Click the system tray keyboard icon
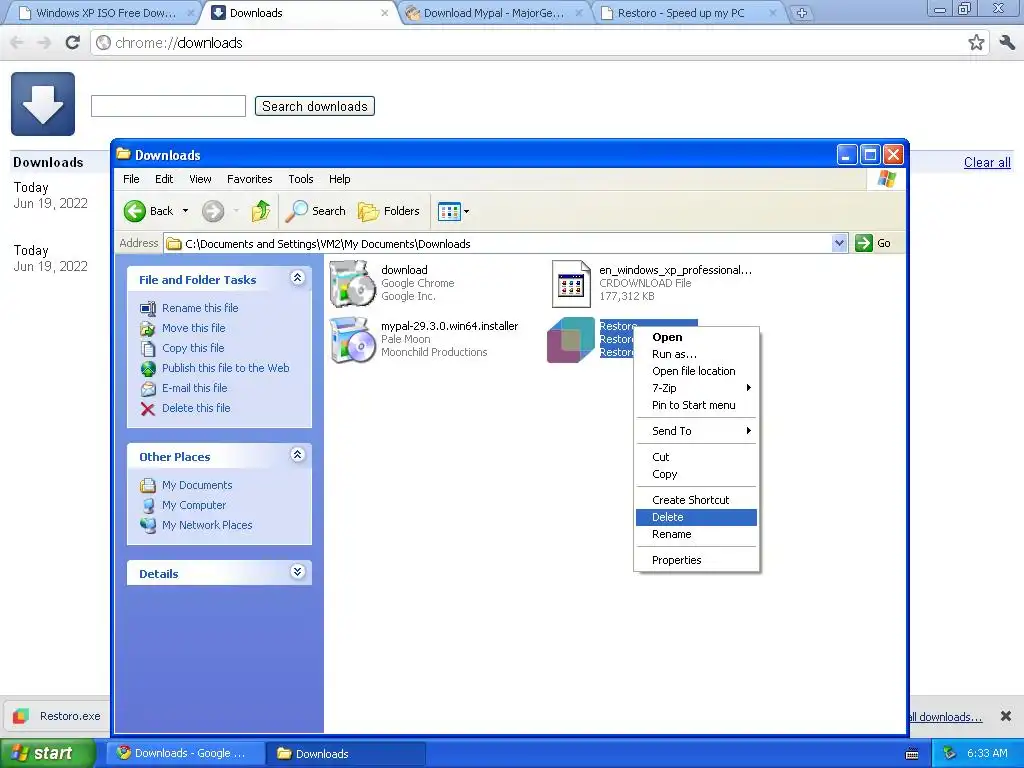The height and width of the screenshot is (768, 1024). (x=912, y=754)
